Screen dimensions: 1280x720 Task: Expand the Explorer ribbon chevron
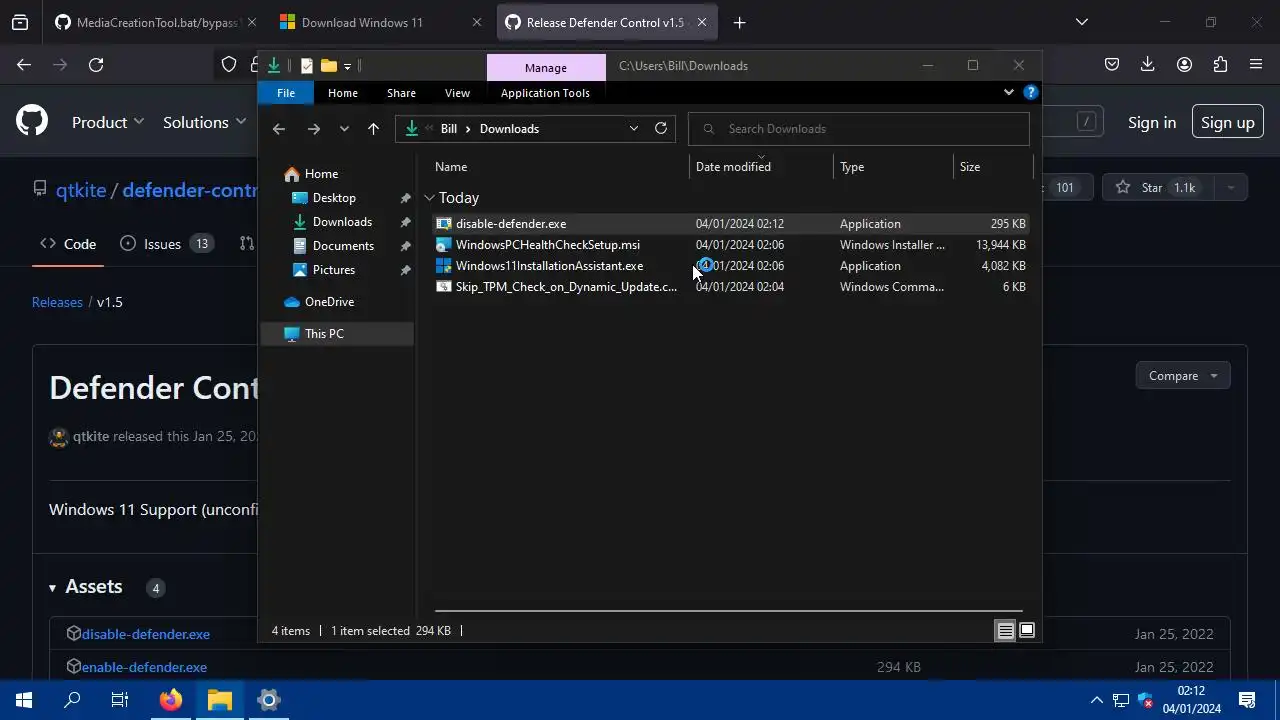pos(1008,92)
